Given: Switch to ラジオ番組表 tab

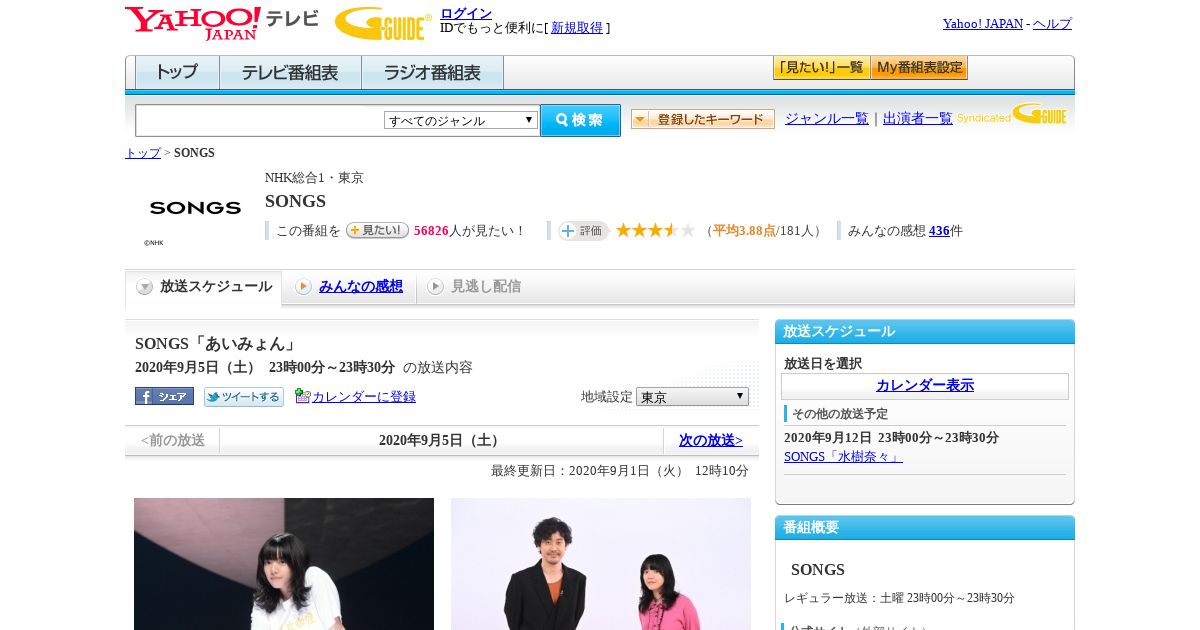Looking at the screenshot, I should click(433, 73).
